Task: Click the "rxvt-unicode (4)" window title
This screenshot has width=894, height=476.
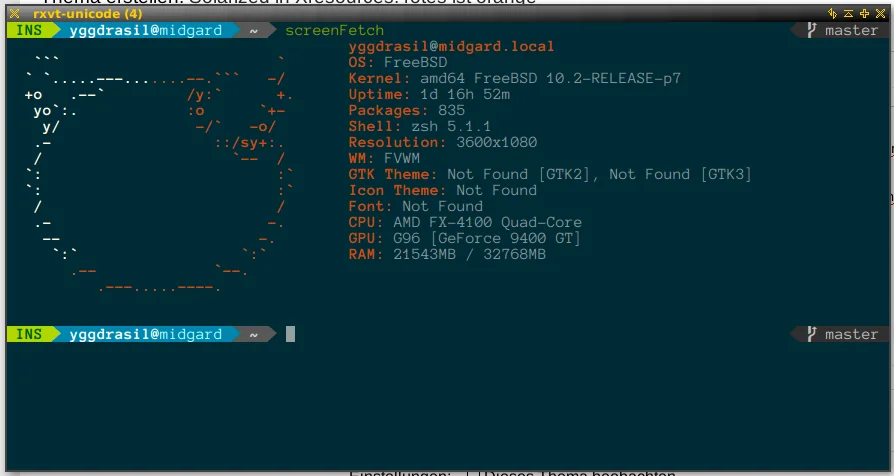Action: point(88,13)
